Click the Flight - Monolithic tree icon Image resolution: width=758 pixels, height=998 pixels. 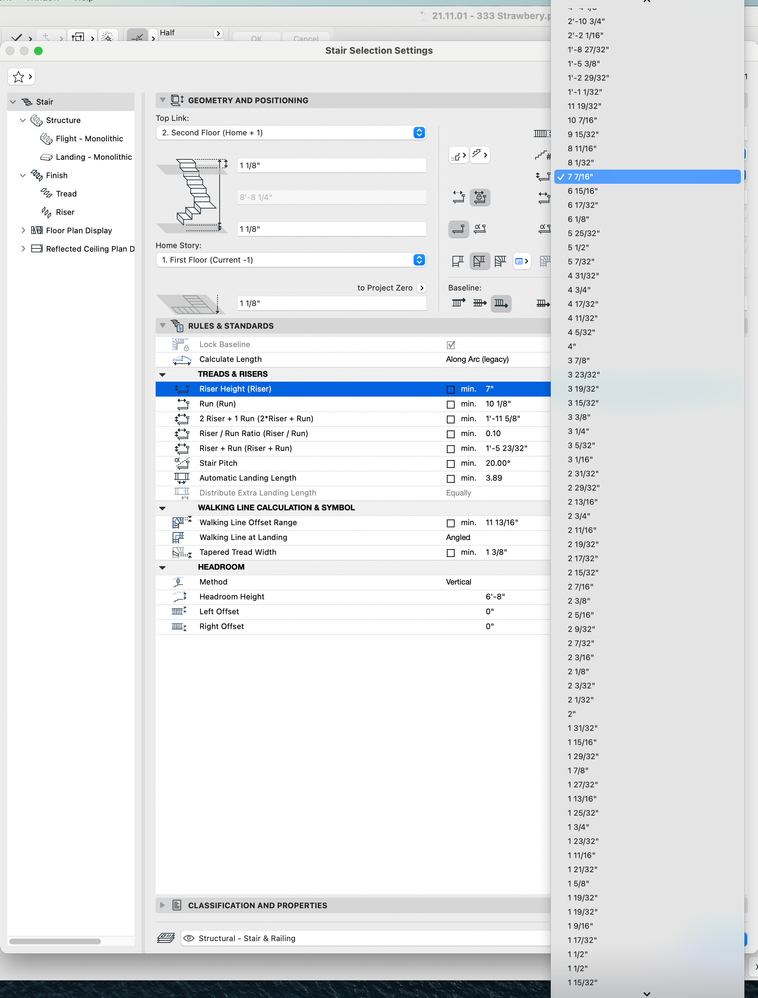46,139
